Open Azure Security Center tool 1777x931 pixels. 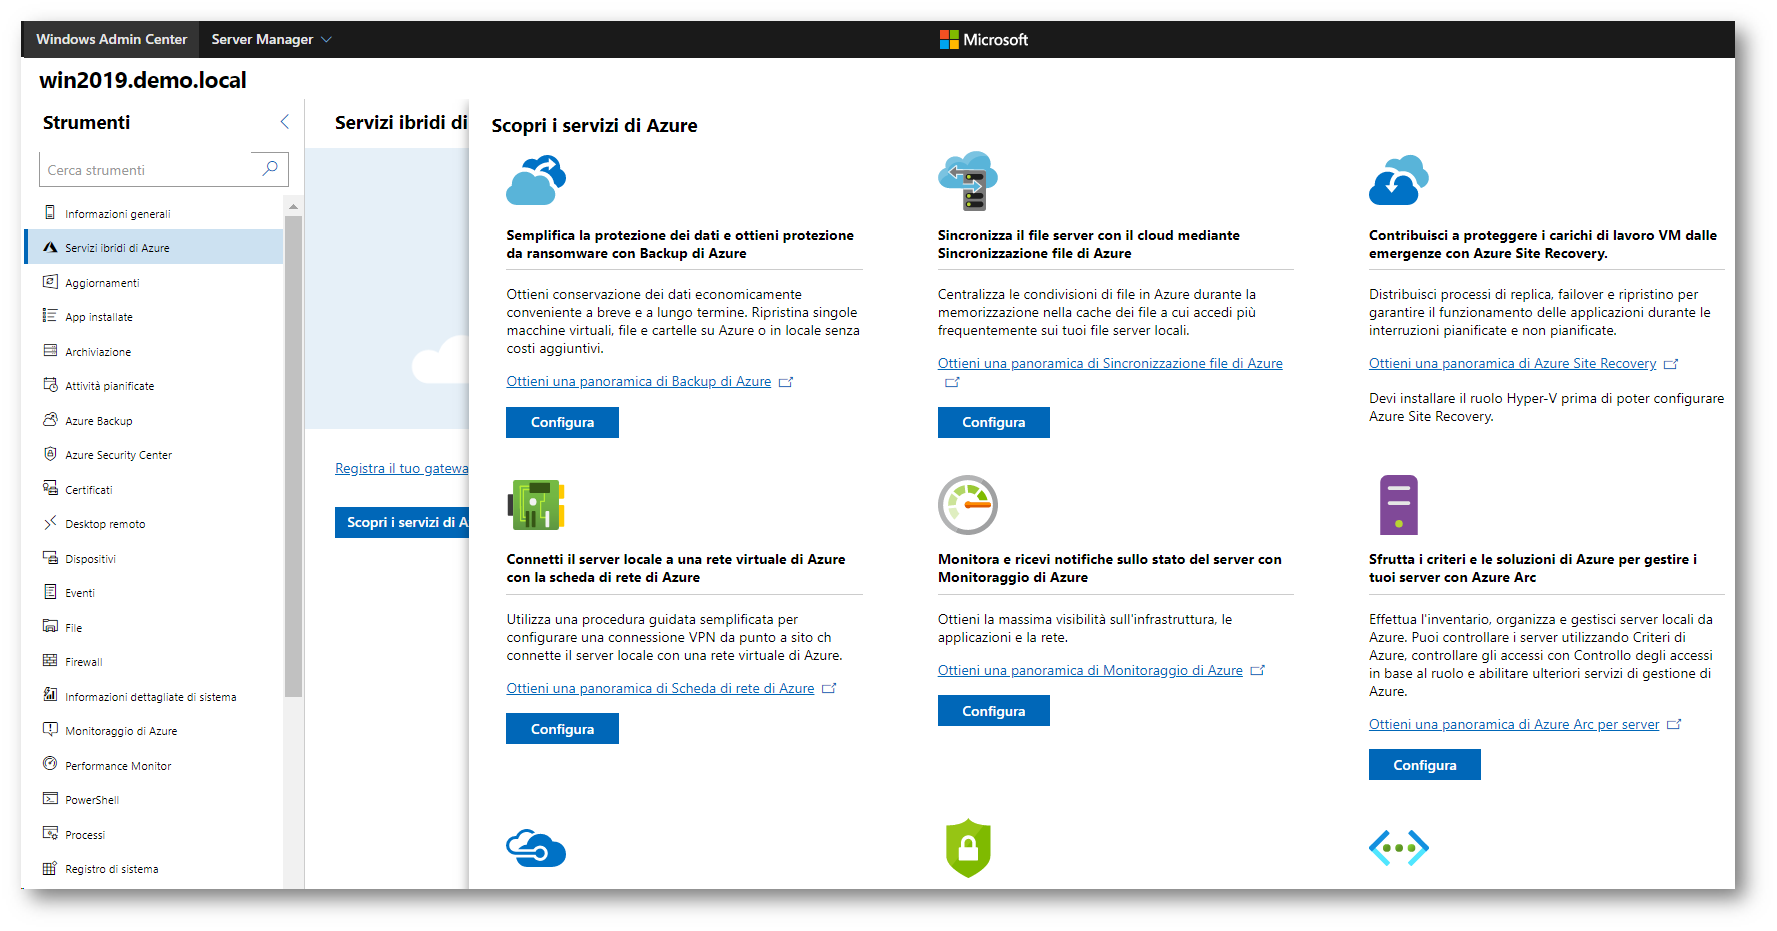pos(154,455)
